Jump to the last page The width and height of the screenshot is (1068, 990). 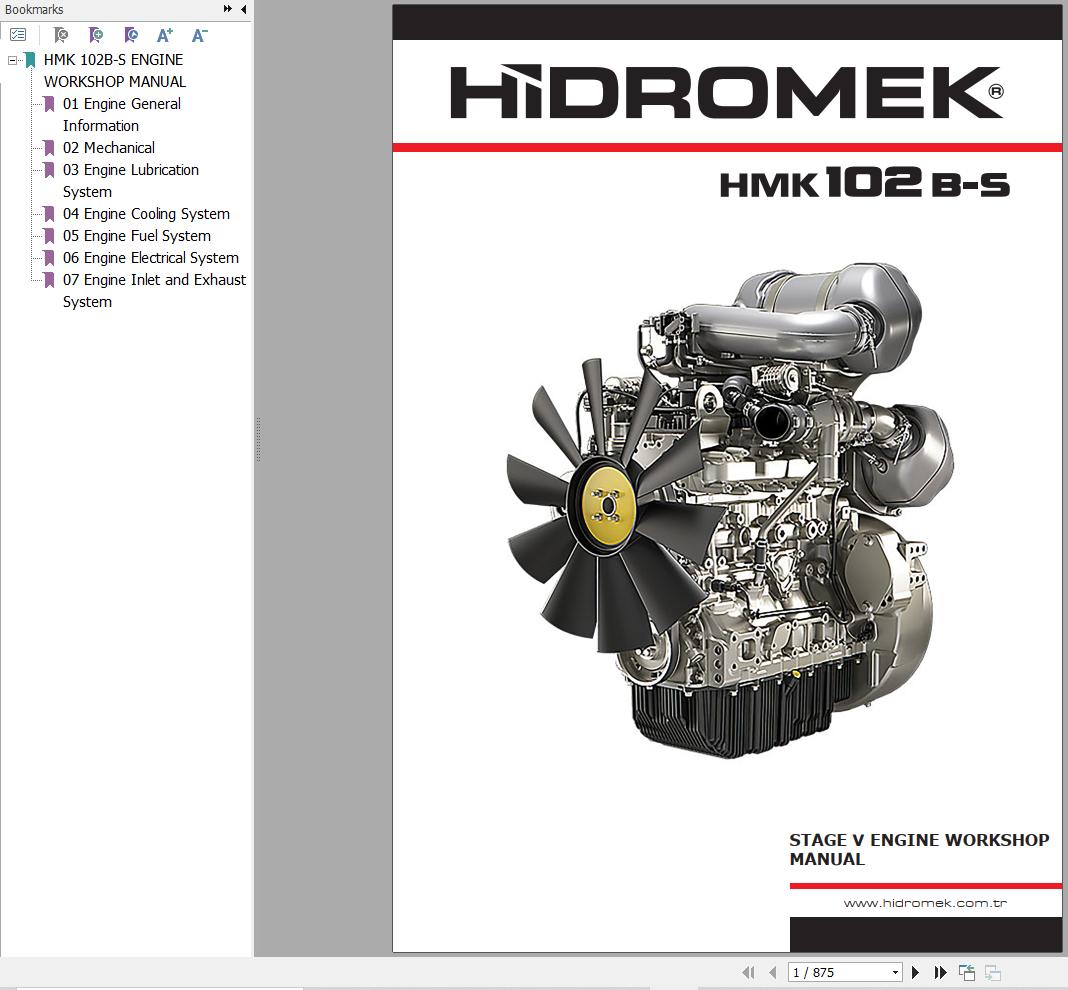coord(940,972)
